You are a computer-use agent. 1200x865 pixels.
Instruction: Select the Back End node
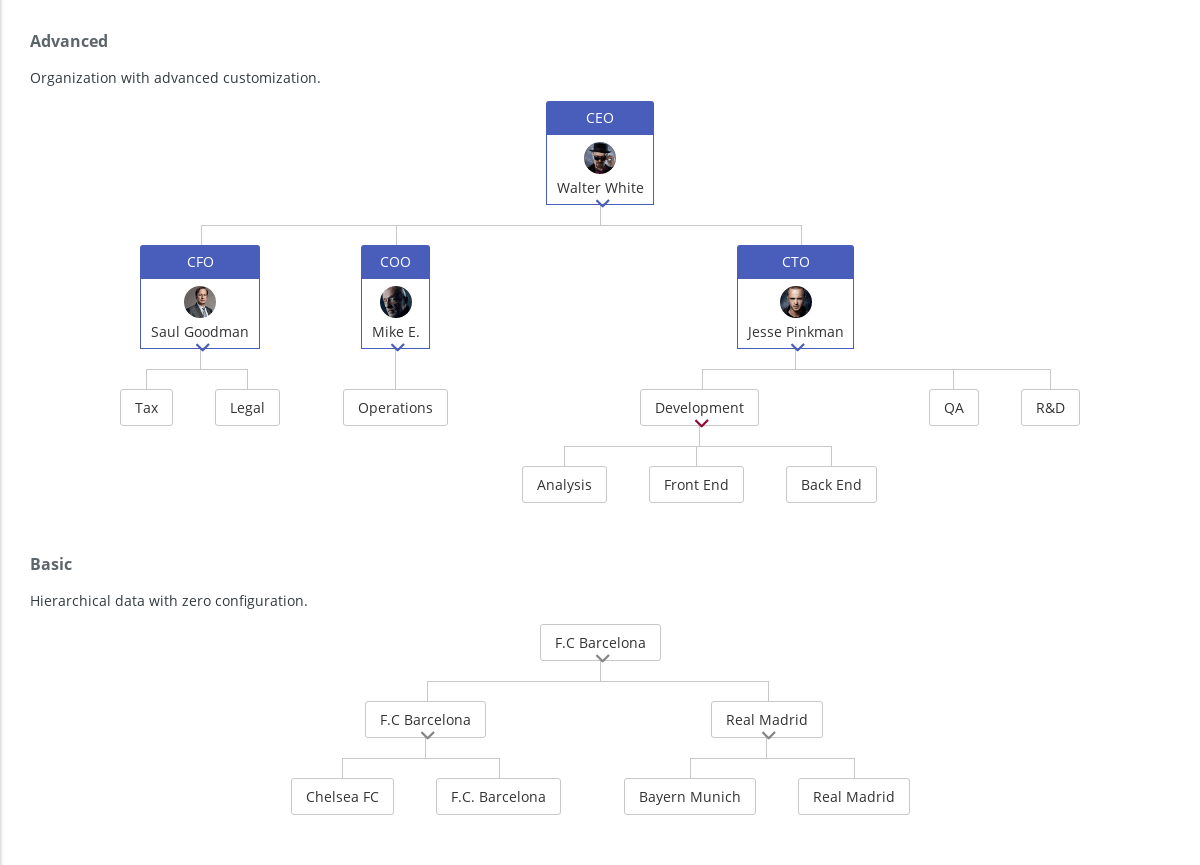click(x=831, y=484)
